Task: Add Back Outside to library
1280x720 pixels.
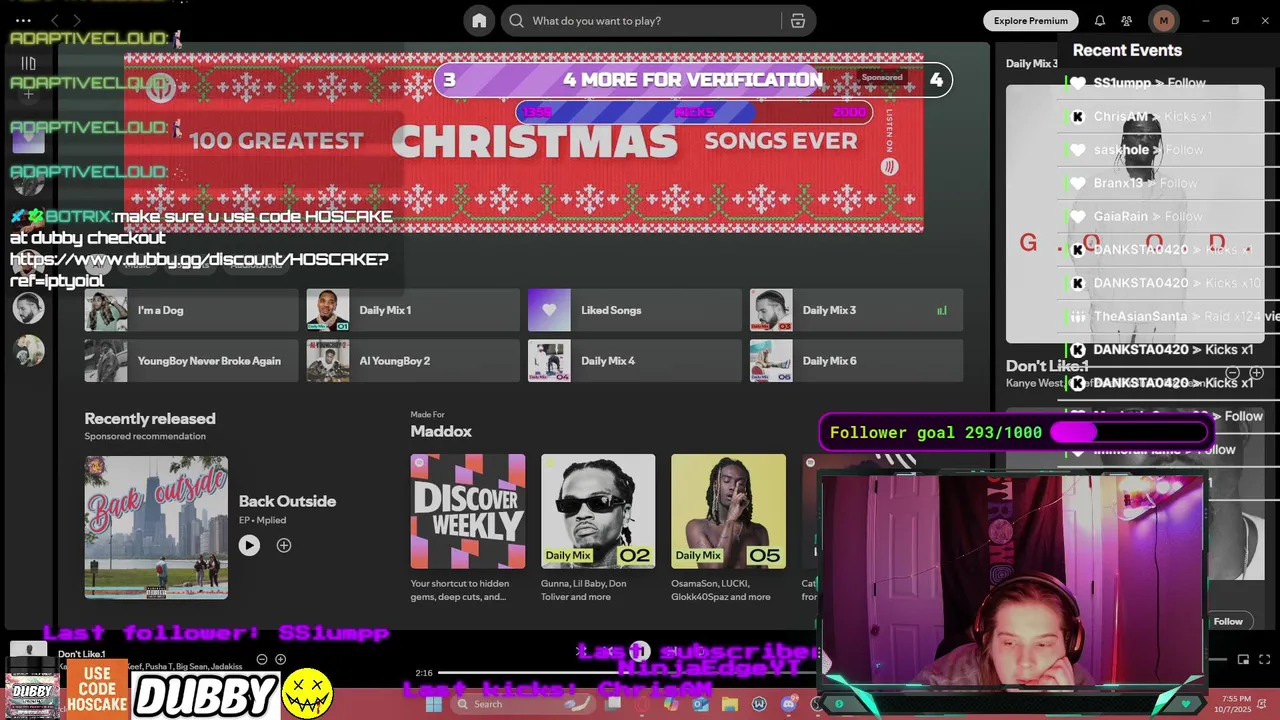Action: [x=284, y=545]
